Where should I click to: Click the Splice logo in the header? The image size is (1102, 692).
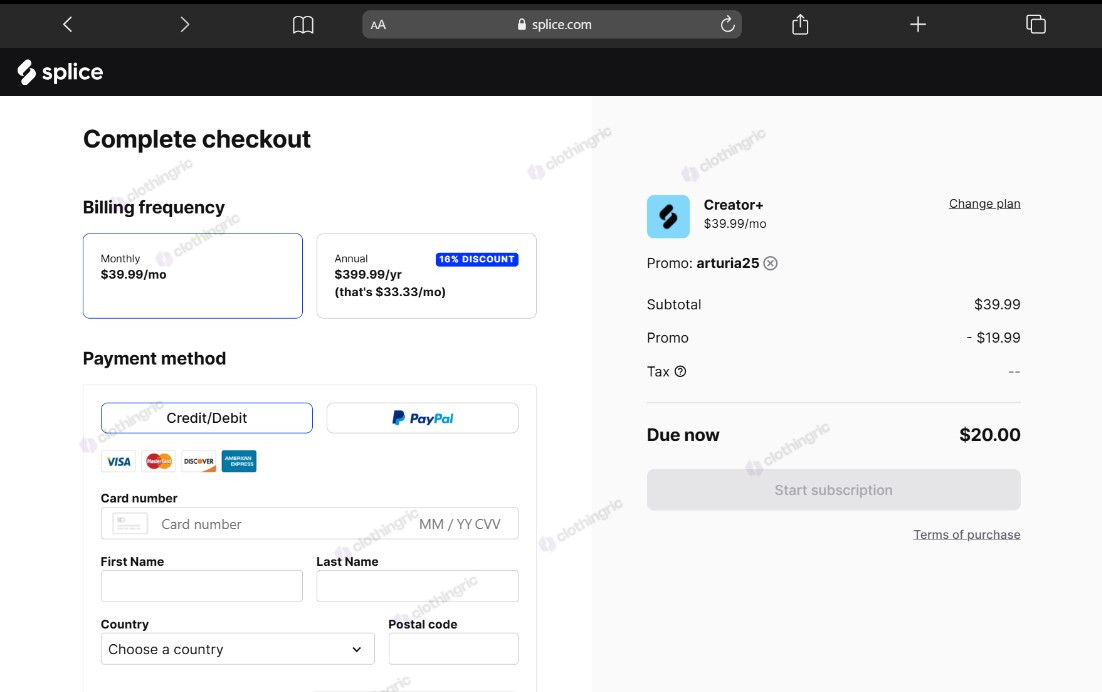coord(60,72)
